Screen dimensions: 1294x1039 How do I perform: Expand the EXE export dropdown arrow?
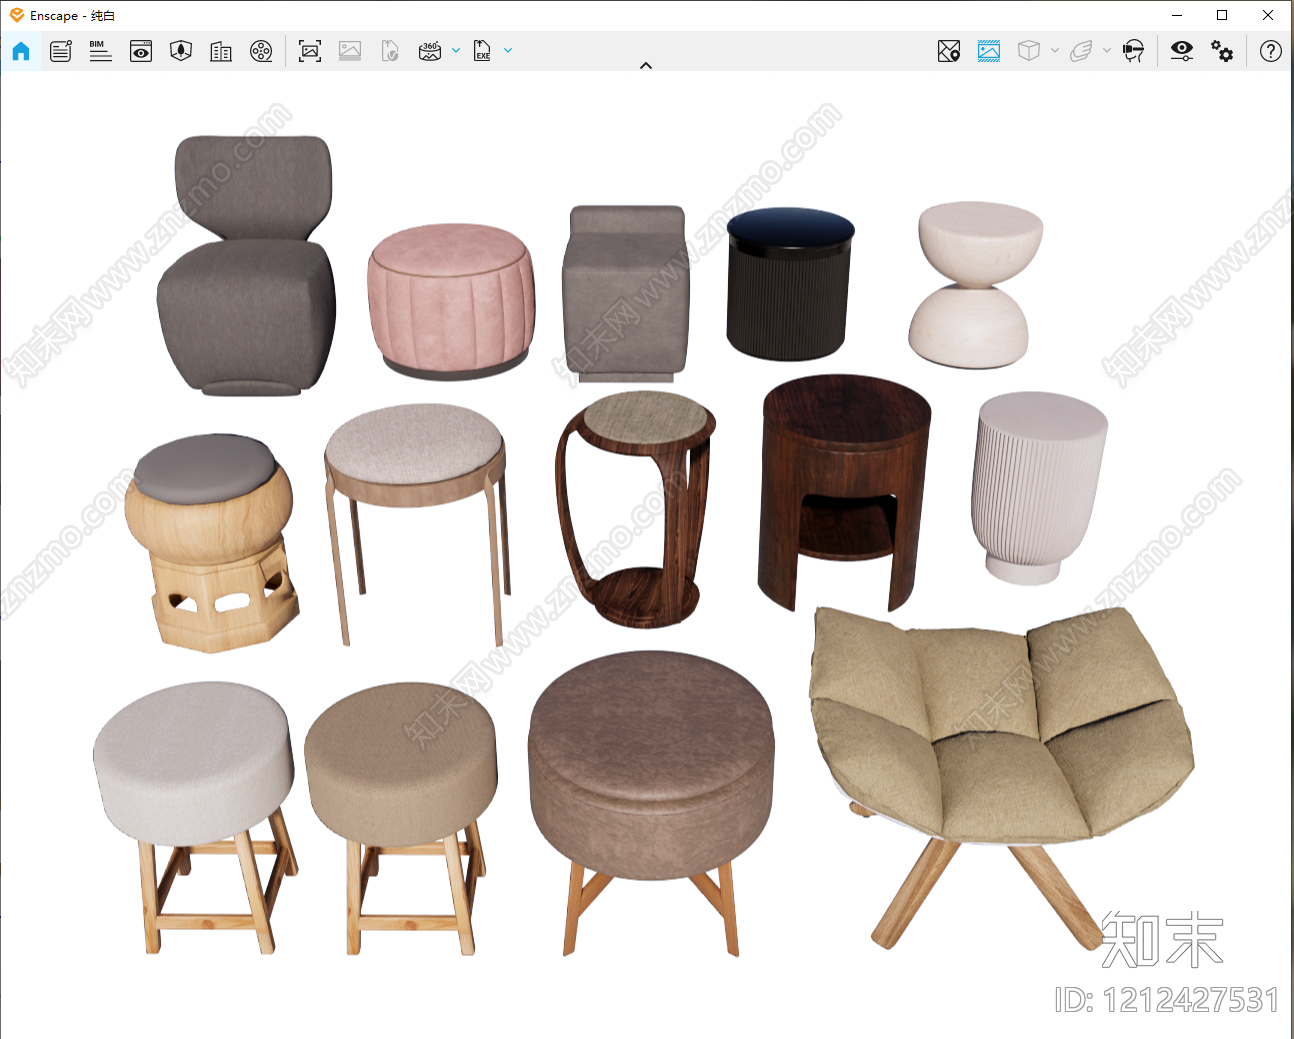(508, 50)
